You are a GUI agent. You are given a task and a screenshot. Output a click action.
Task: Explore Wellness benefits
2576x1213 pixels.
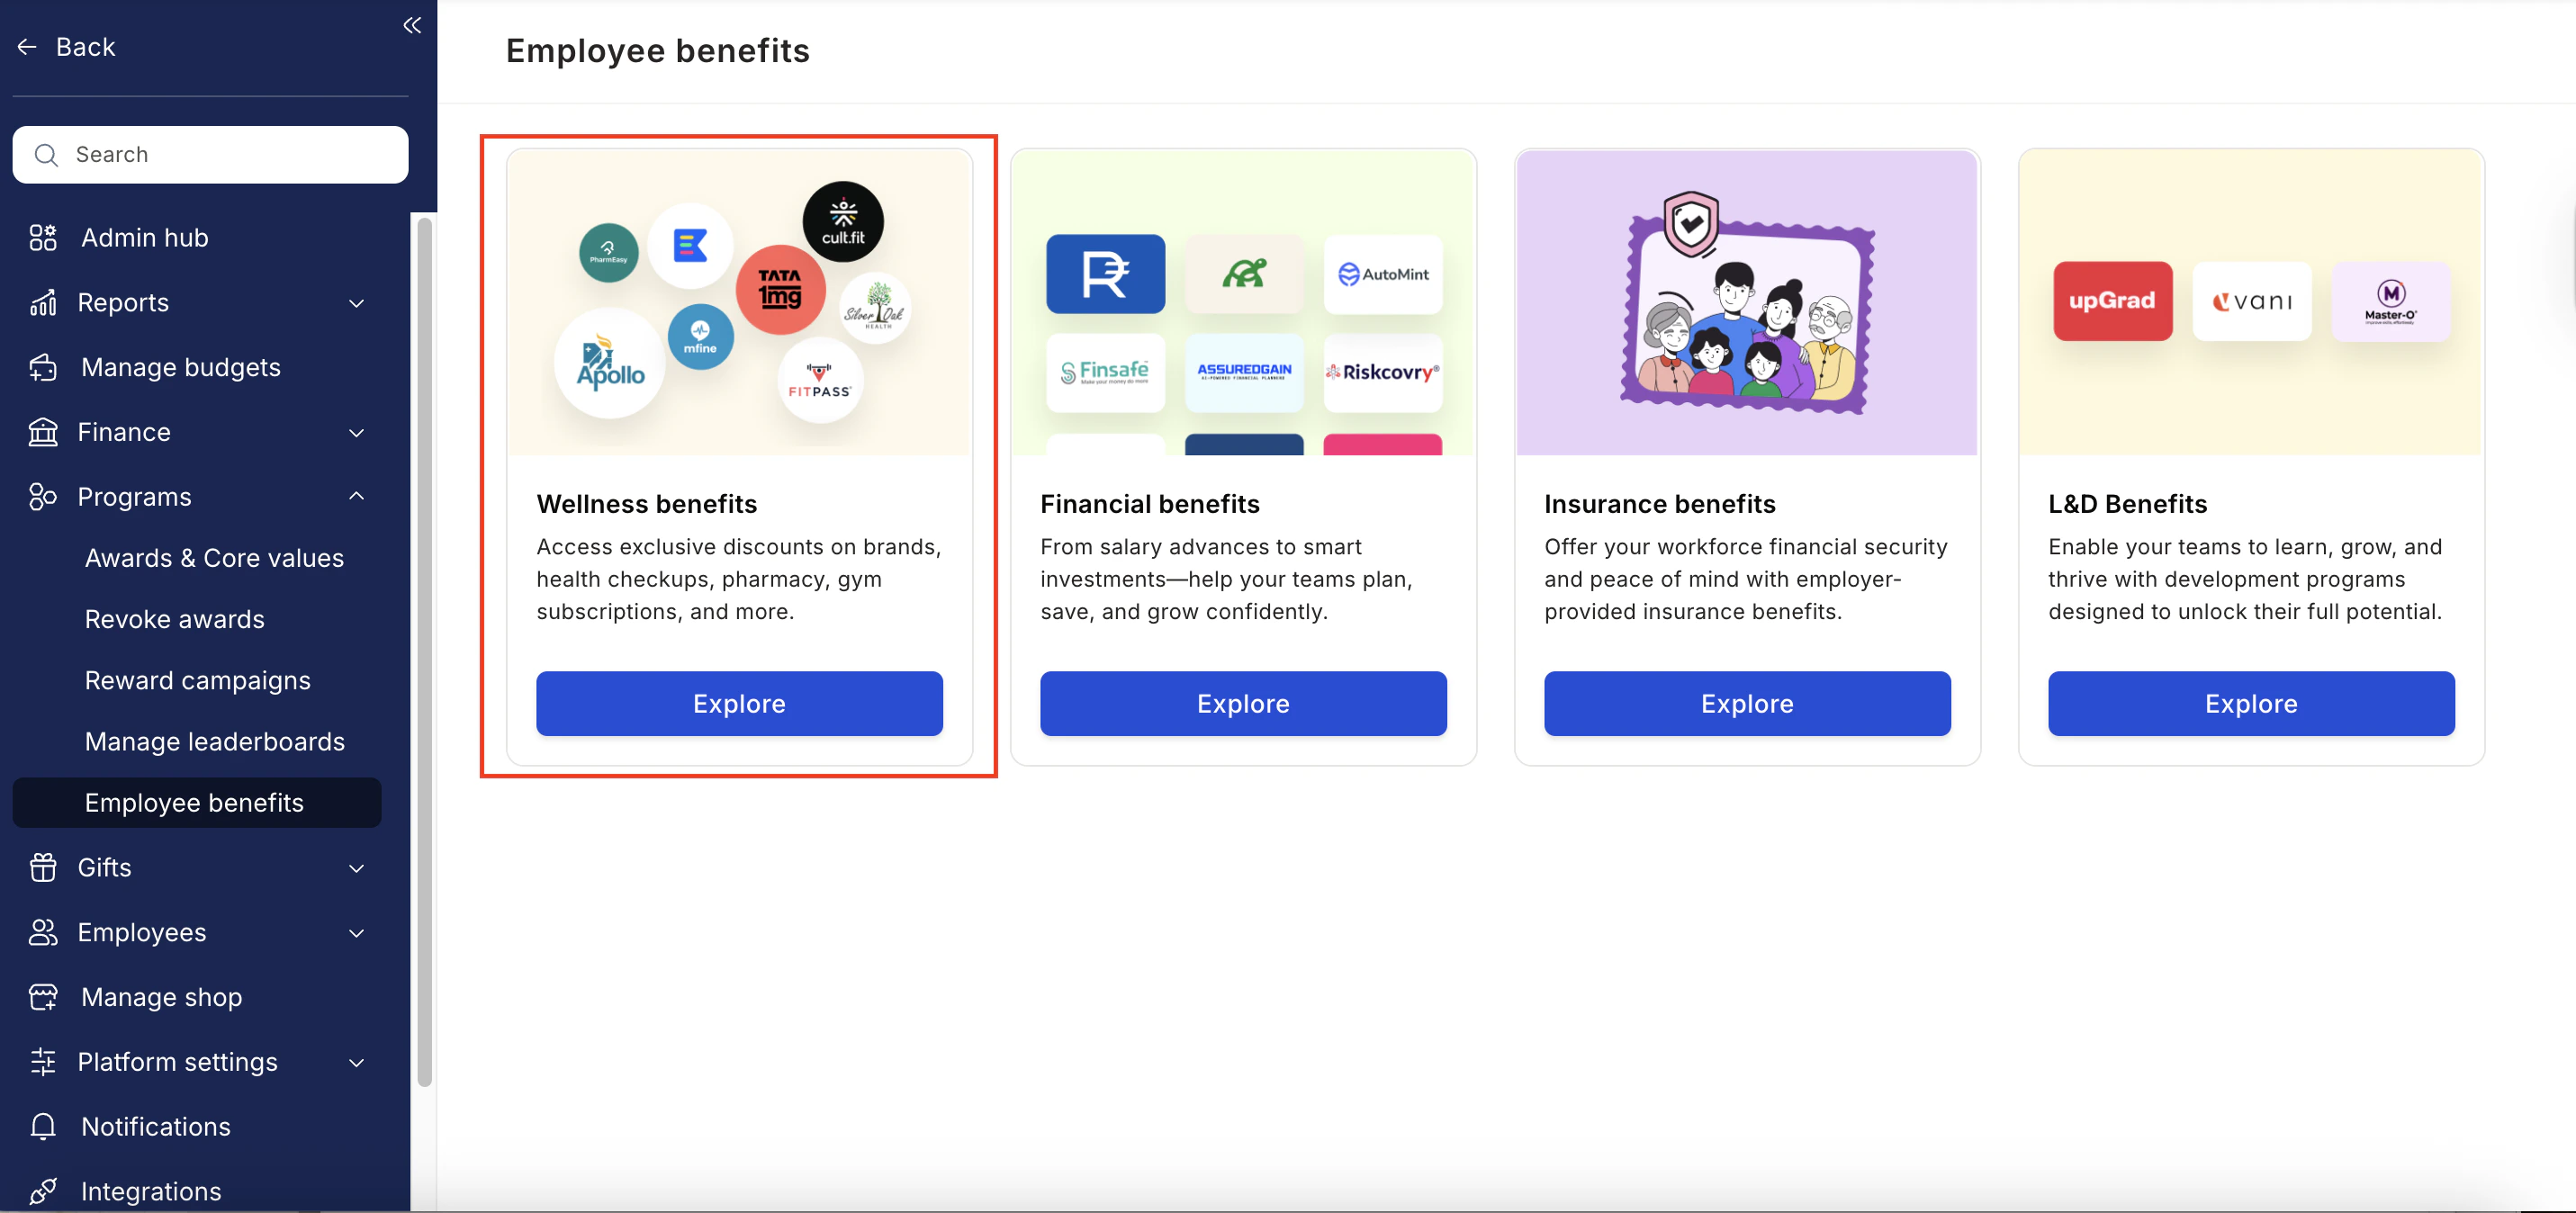[x=739, y=704]
